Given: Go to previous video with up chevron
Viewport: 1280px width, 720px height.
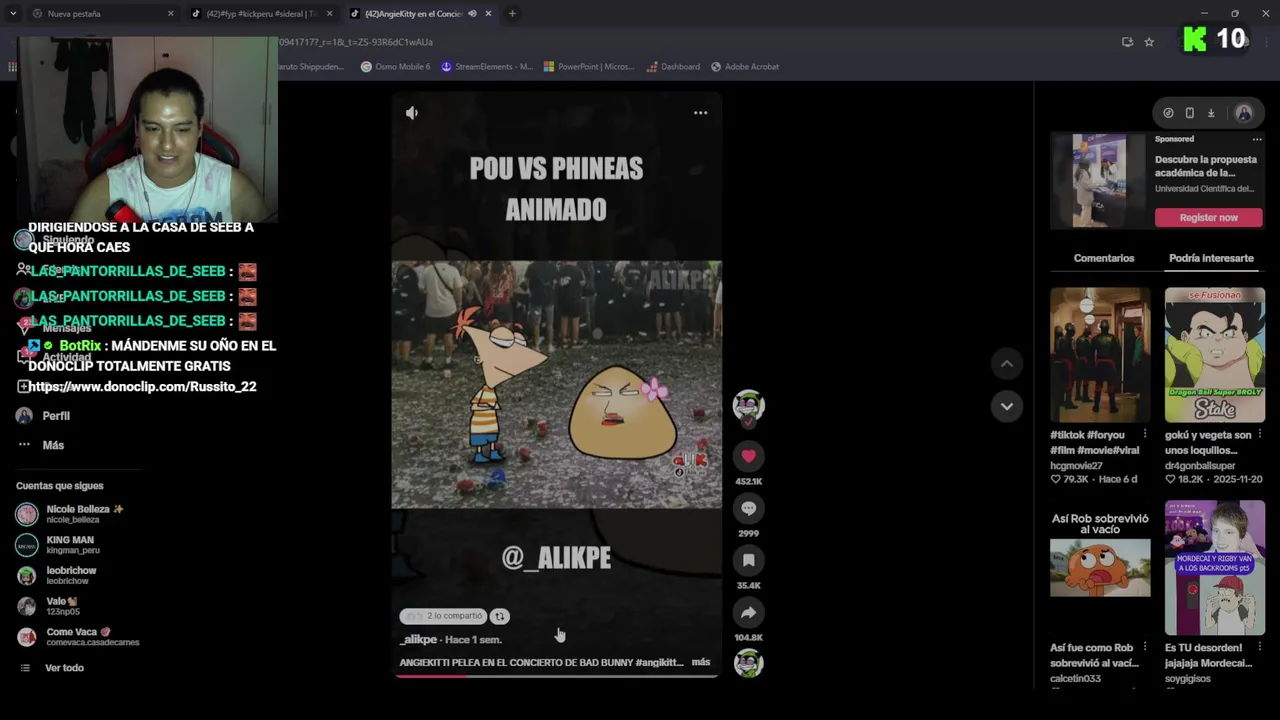Looking at the screenshot, I should [1006, 364].
